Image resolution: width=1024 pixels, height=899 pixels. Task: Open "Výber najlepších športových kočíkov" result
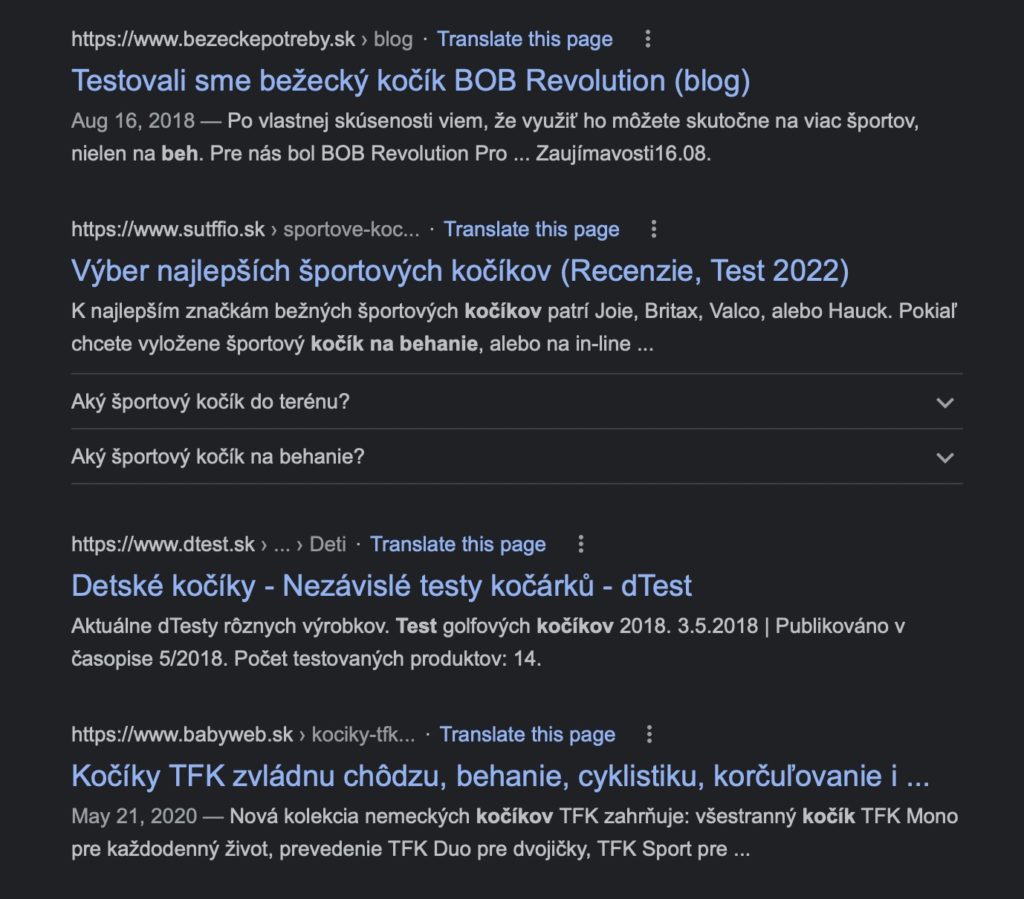[460, 271]
